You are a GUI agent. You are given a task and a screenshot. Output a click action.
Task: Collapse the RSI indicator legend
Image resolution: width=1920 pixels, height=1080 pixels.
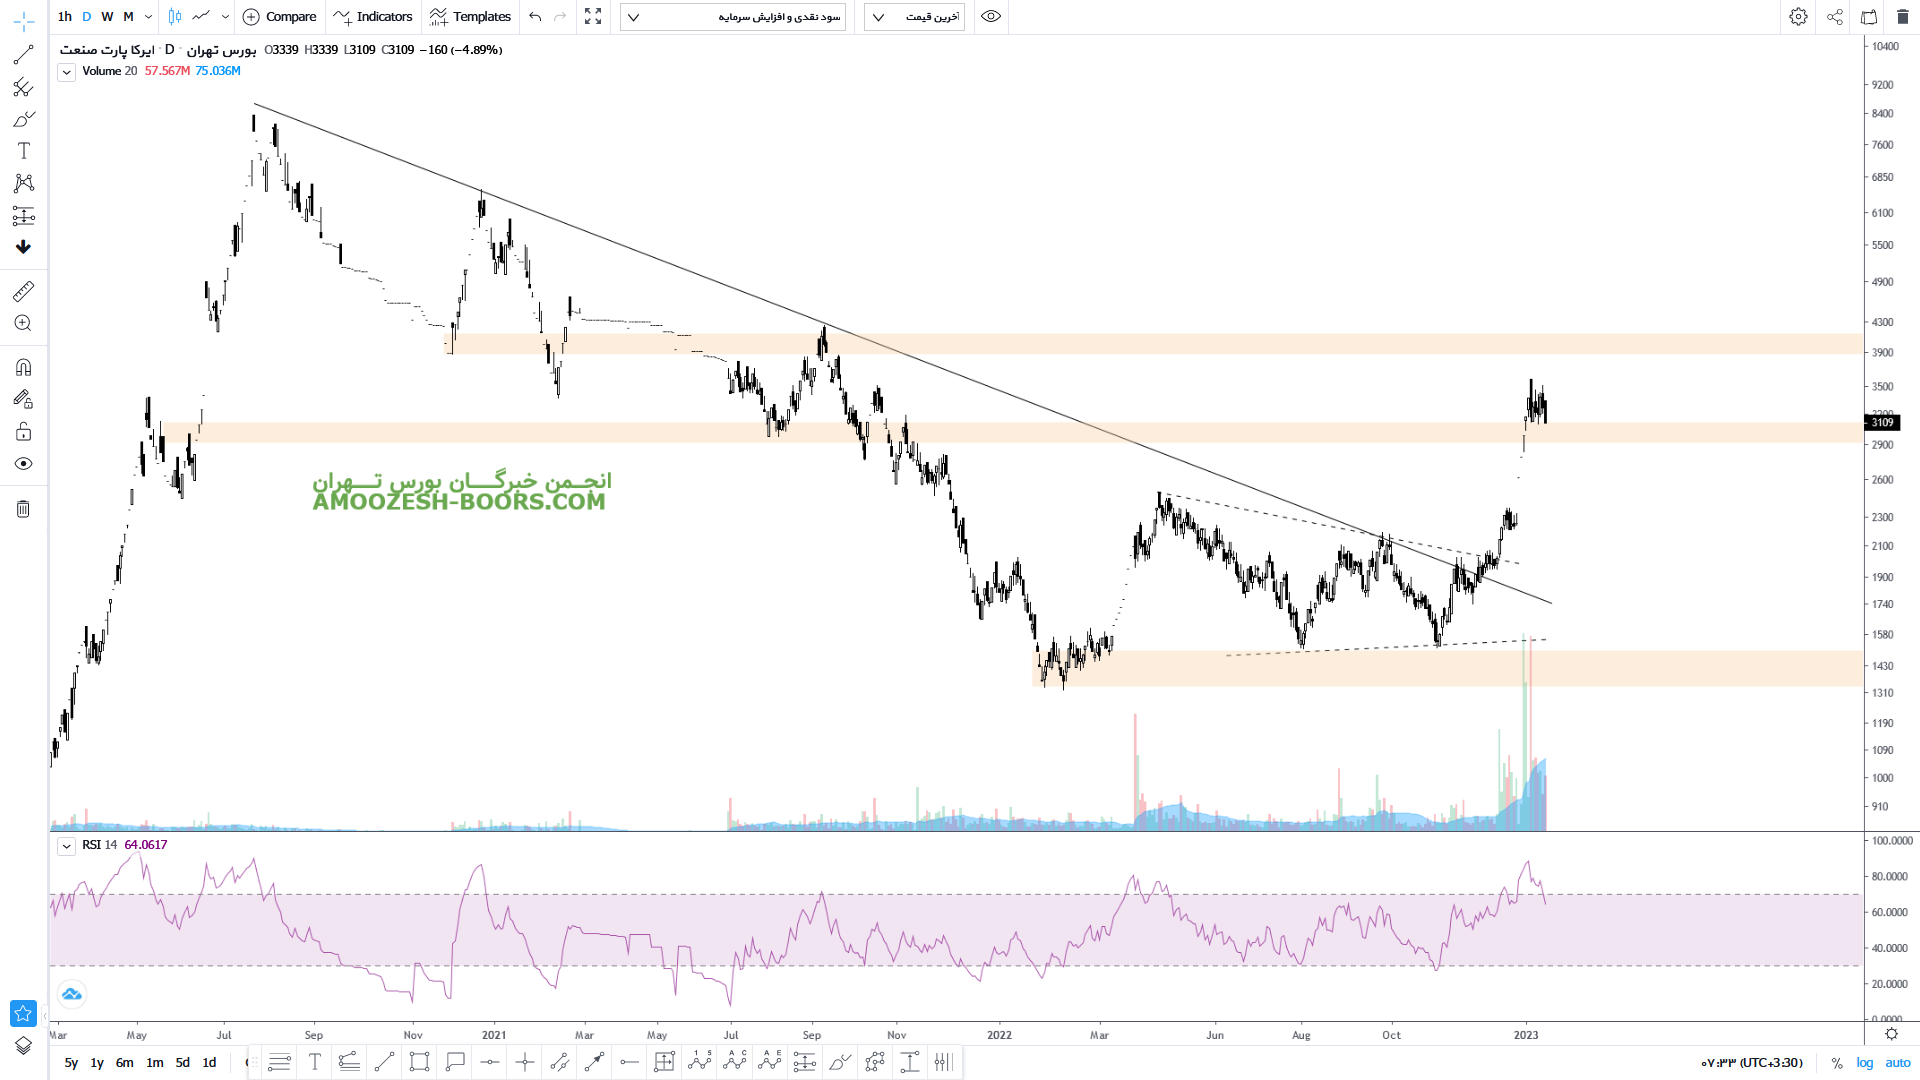click(66, 846)
